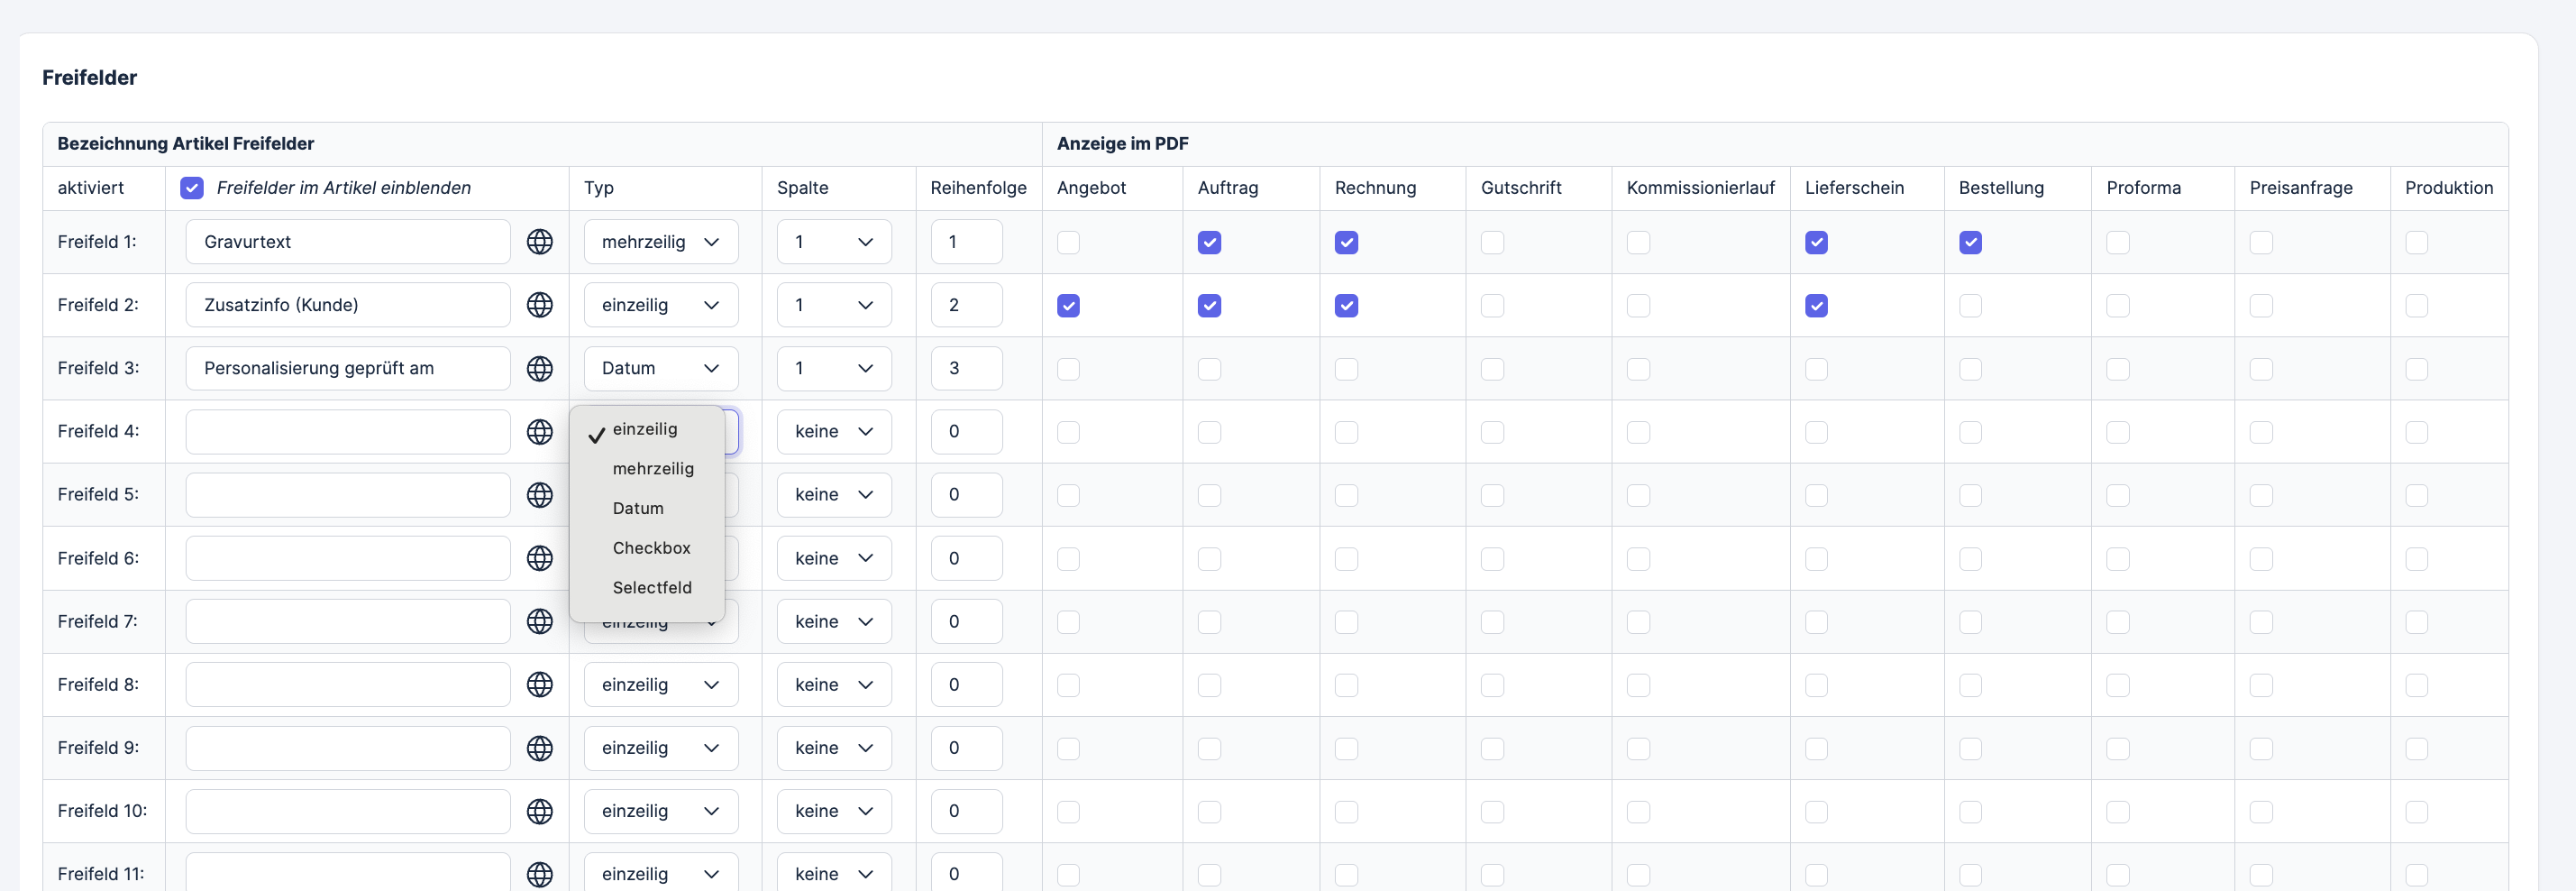Click the empty name field for Freifeld 5
Screen dimensions: 2576x891
pos(347,495)
